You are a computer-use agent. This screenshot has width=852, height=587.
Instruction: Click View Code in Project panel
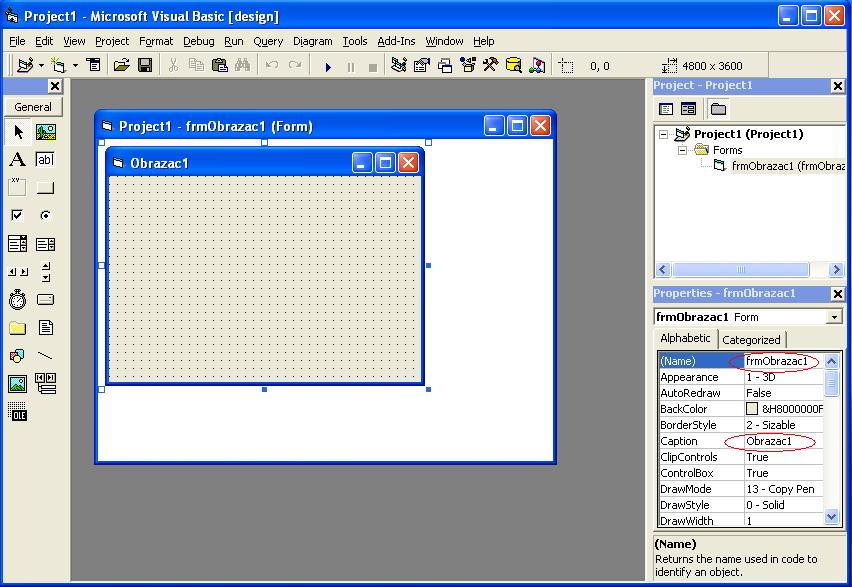point(666,109)
